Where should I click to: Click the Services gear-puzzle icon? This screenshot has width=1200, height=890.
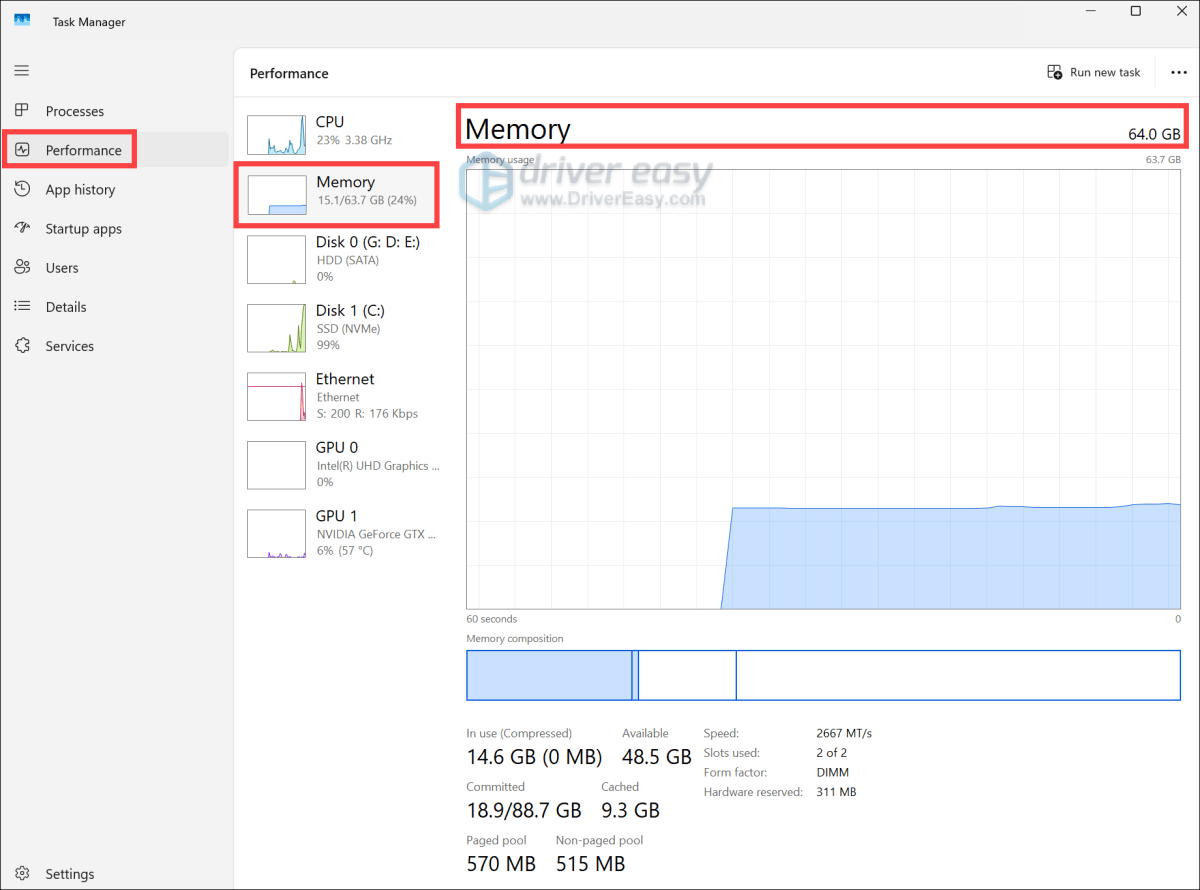click(22, 346)
